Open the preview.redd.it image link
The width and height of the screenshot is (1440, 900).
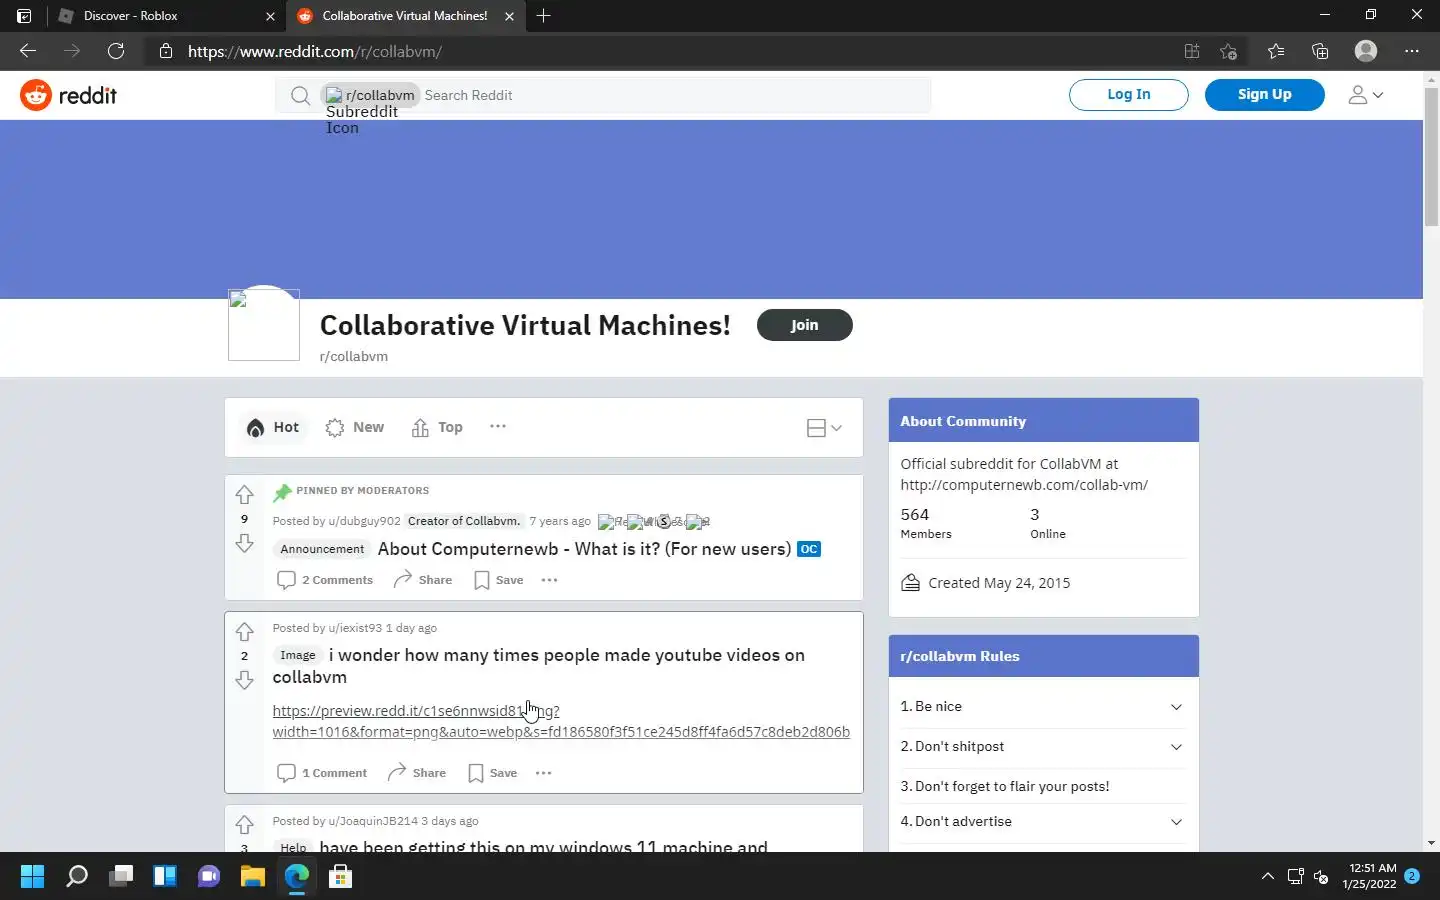click(561, 721)
